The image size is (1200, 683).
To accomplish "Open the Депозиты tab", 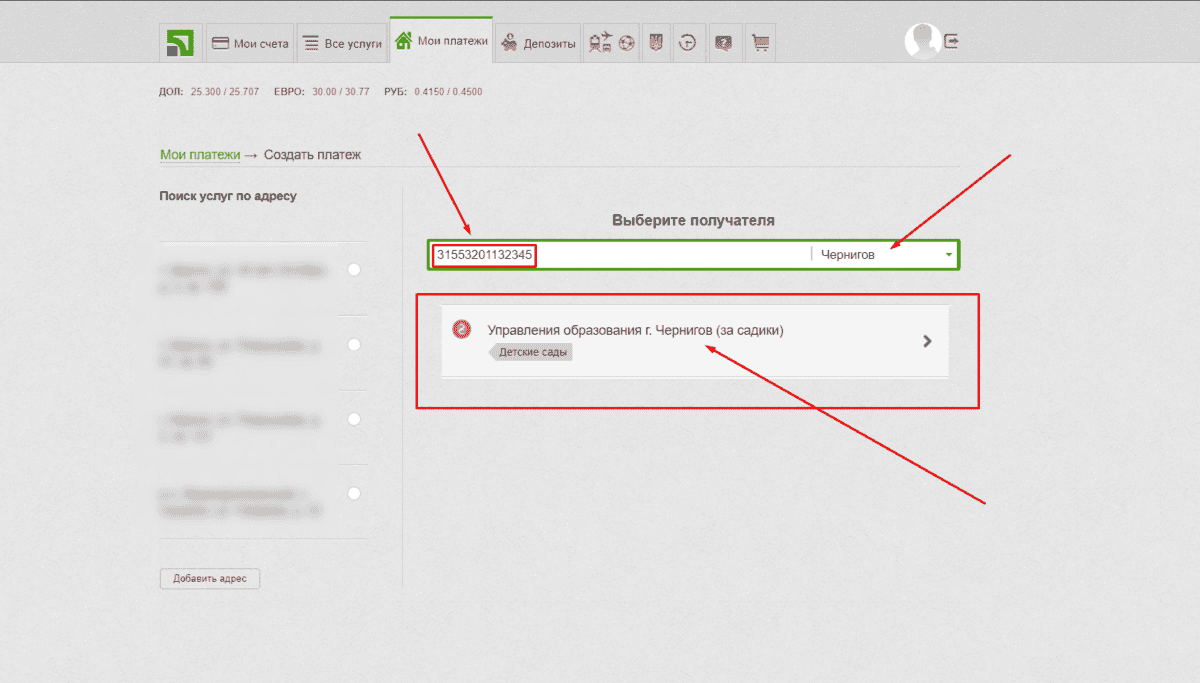I will coord(539,43).
